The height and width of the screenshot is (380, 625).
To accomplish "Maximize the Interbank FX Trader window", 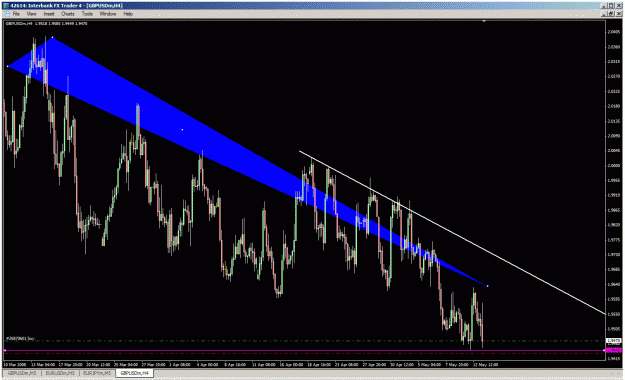I will click(611, 6).
